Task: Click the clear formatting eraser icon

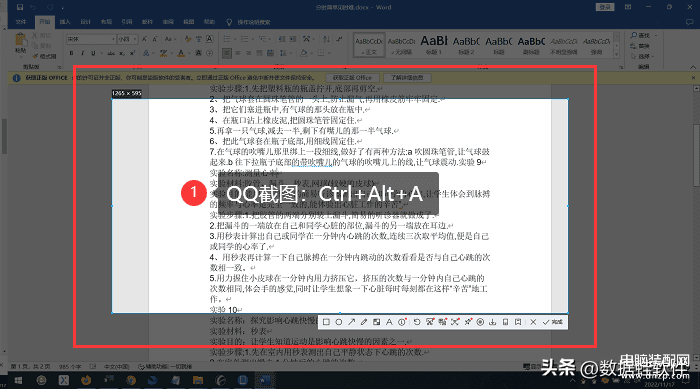Action: 188,39
